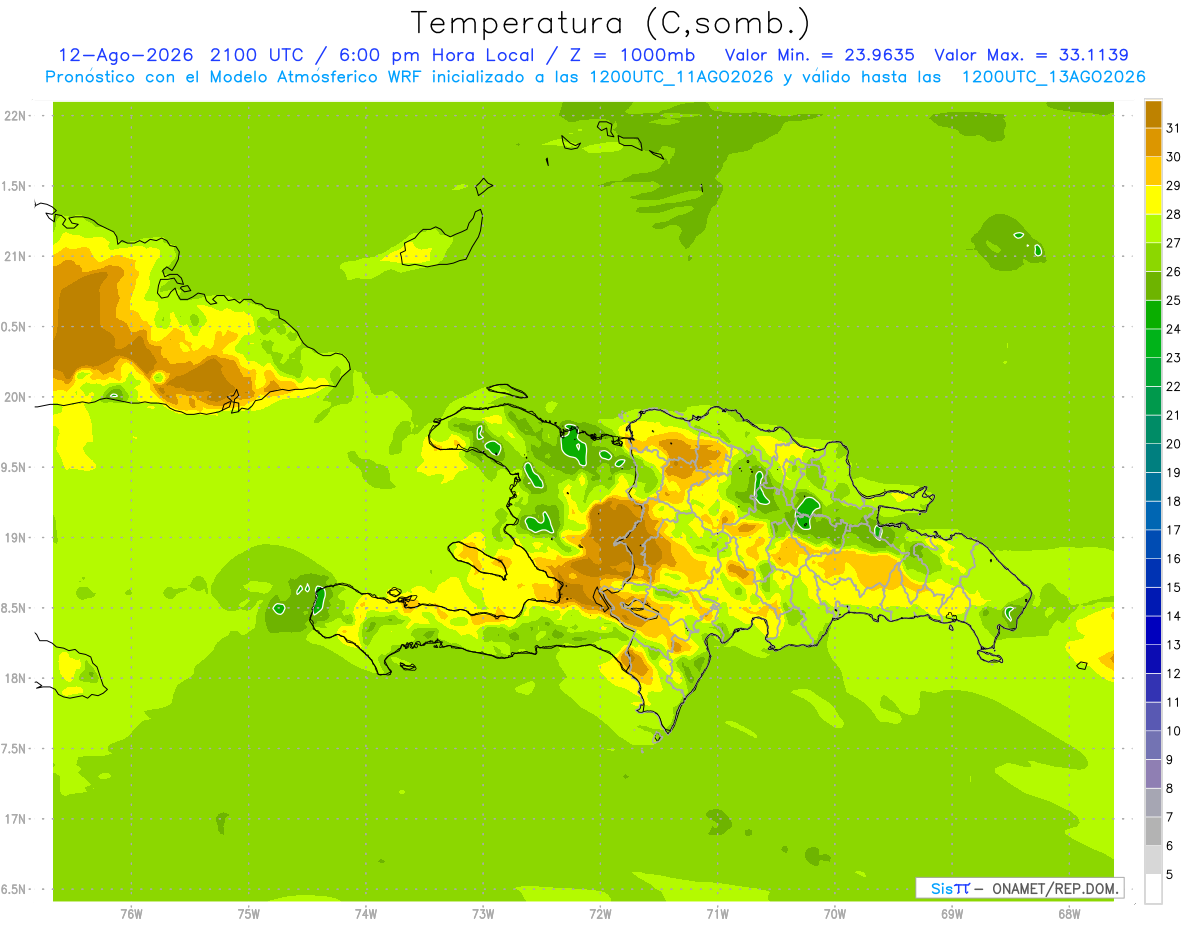This screenshot has width=1200, height=927.
Task: Pick the lime swatch between 27 and 28
Action: (x=1153, y=228)
